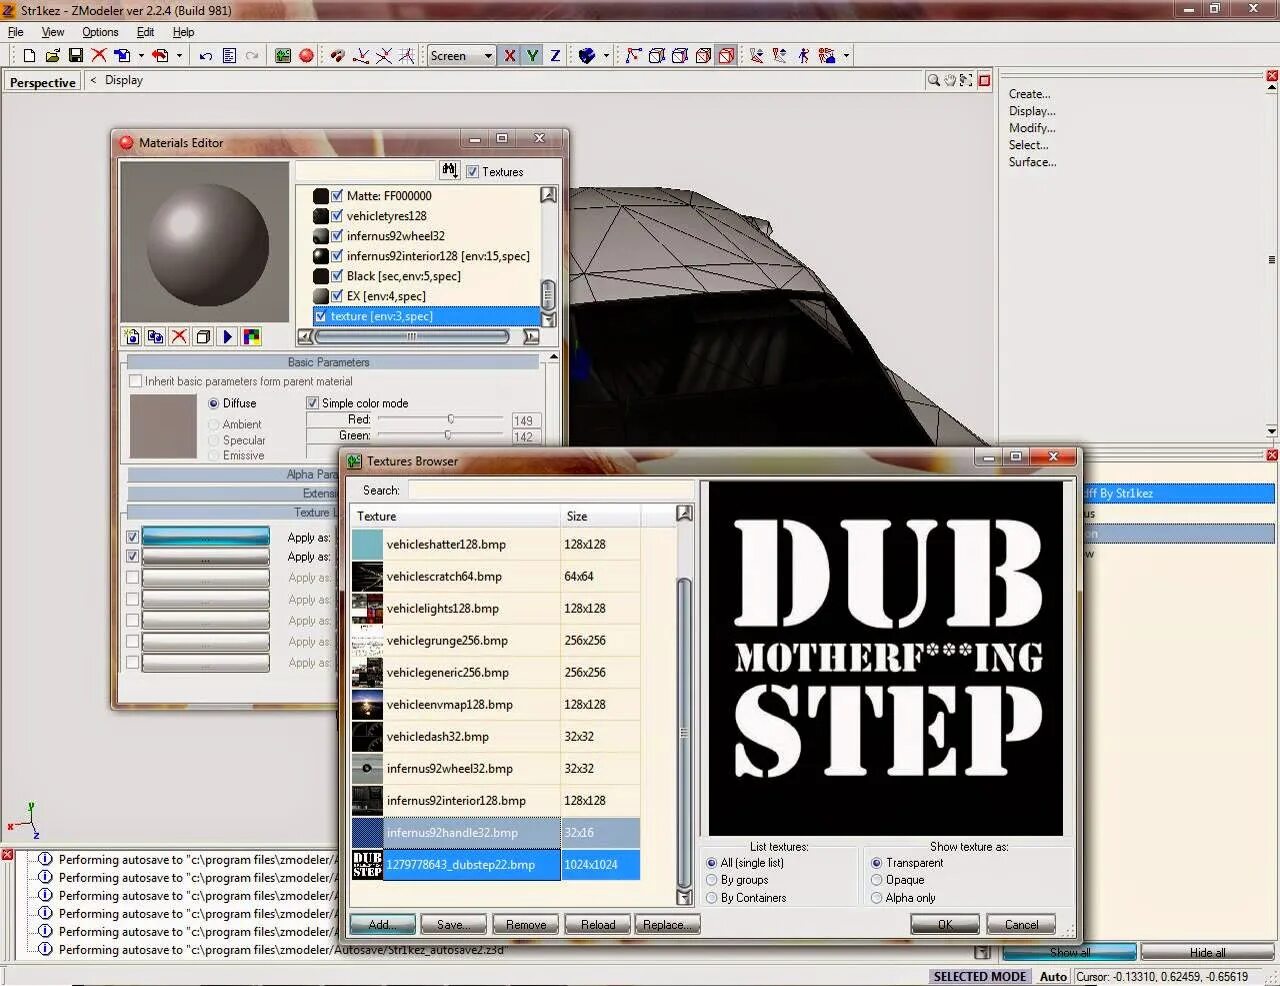Screen dimensions: 1280x986
Task: Toggle the Z axis button
Action: pyautogui.click(x=555, y=56)
